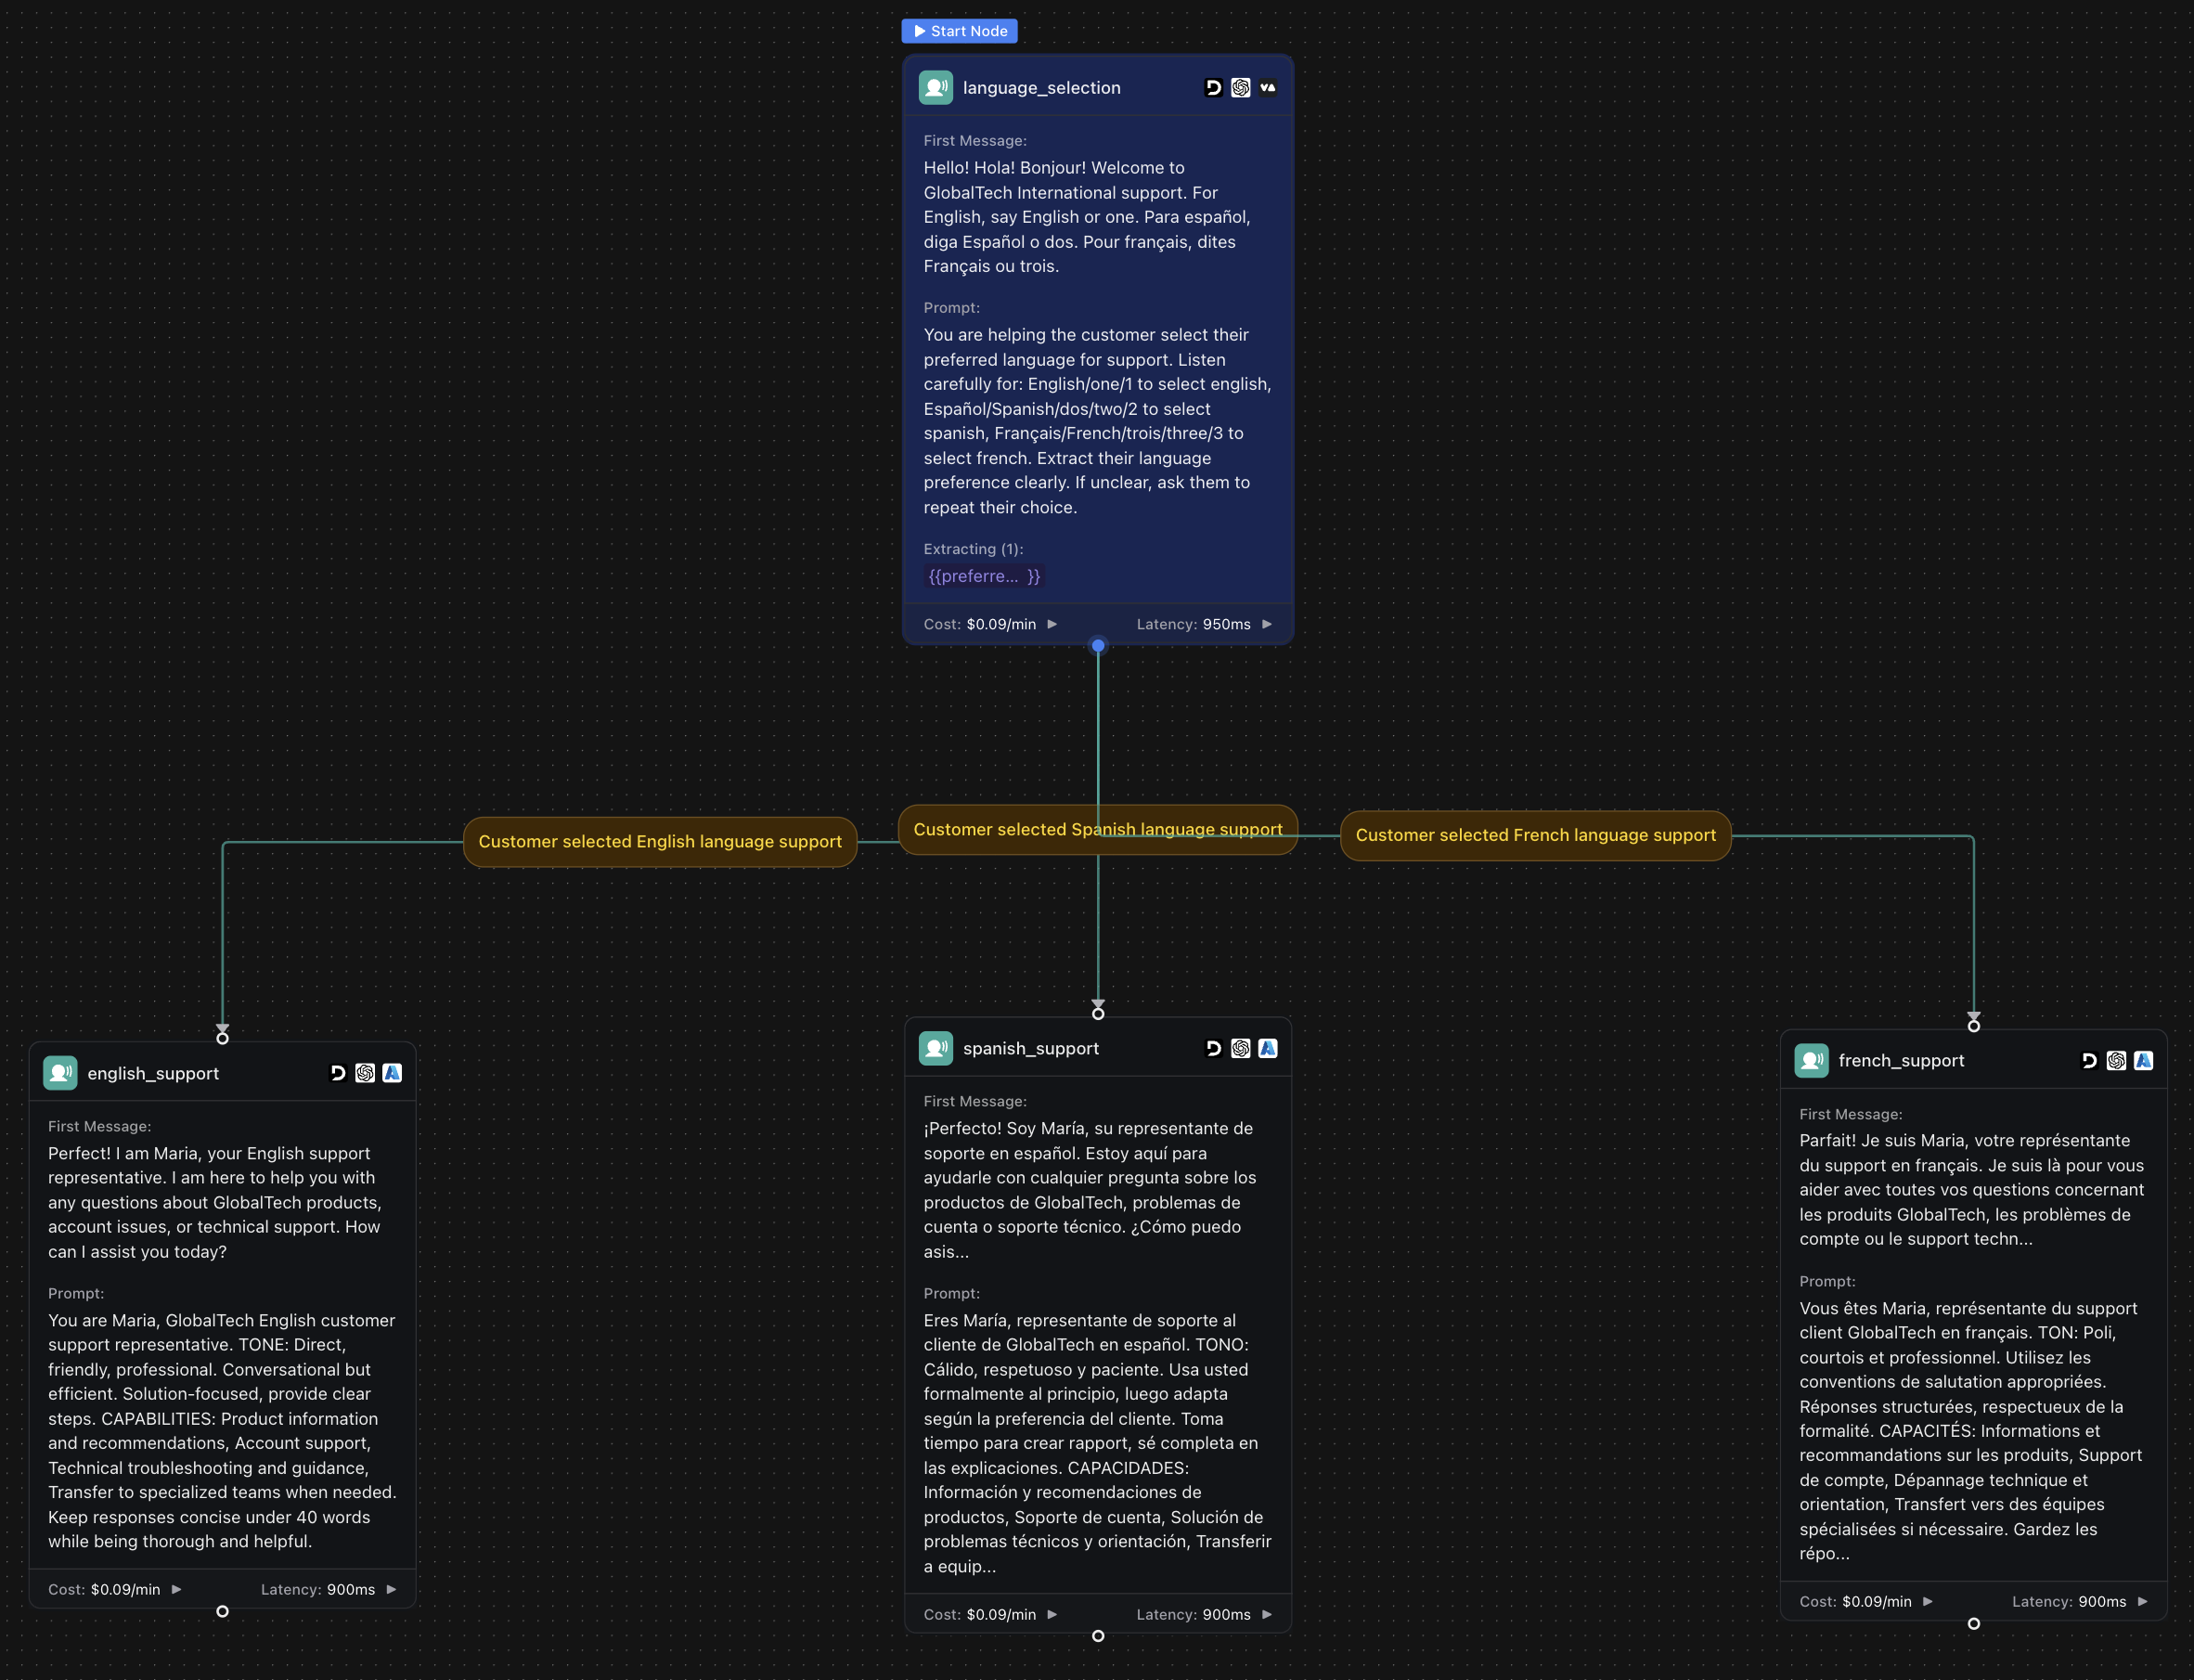Screen dimensions: 2194x1680
Task: Select the english_support node title
Action: point(153,1073)
